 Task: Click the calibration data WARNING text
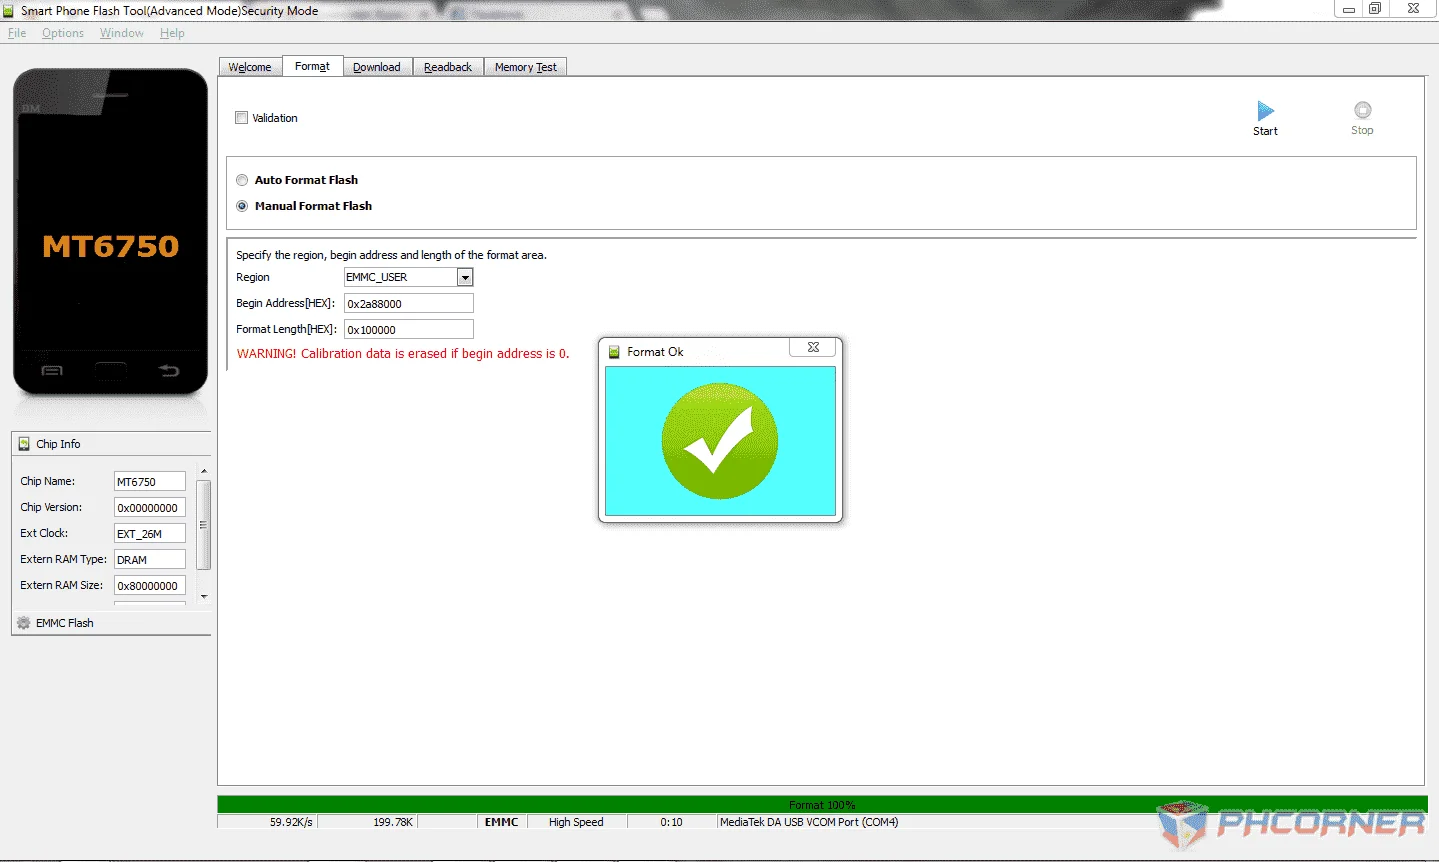pyautogui.click(x=403, y=354)
